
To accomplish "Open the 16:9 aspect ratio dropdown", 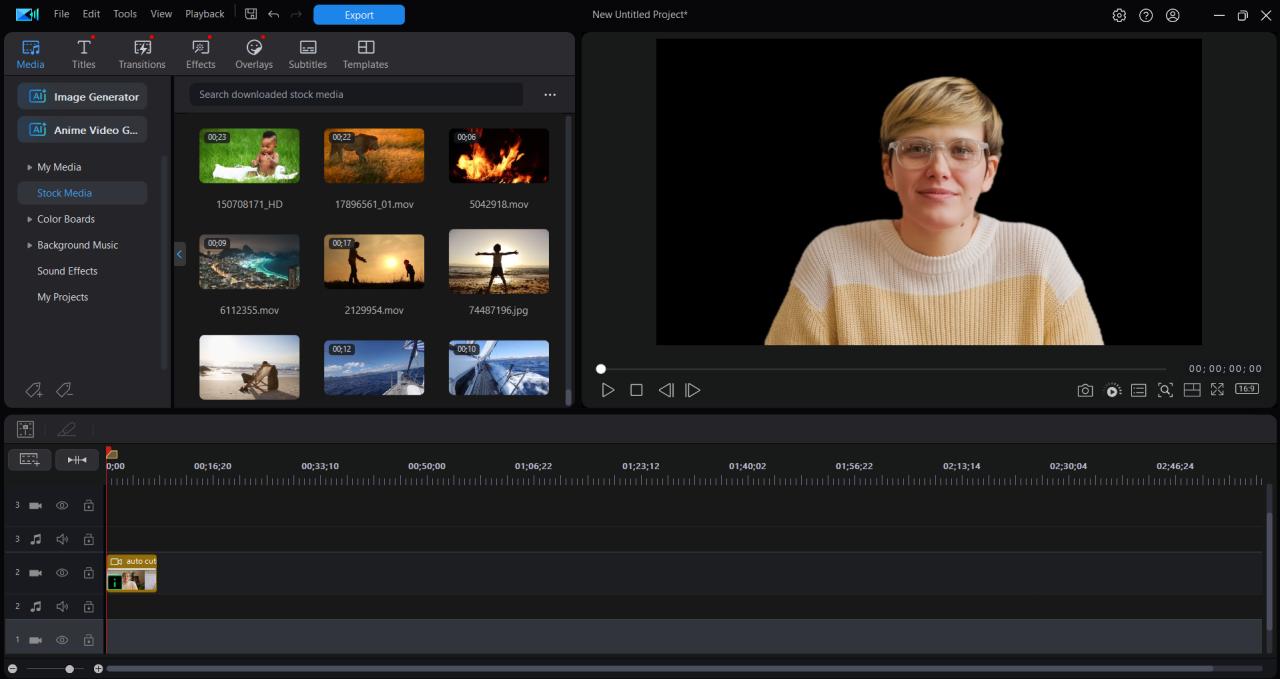I will tap(1246, 389).
